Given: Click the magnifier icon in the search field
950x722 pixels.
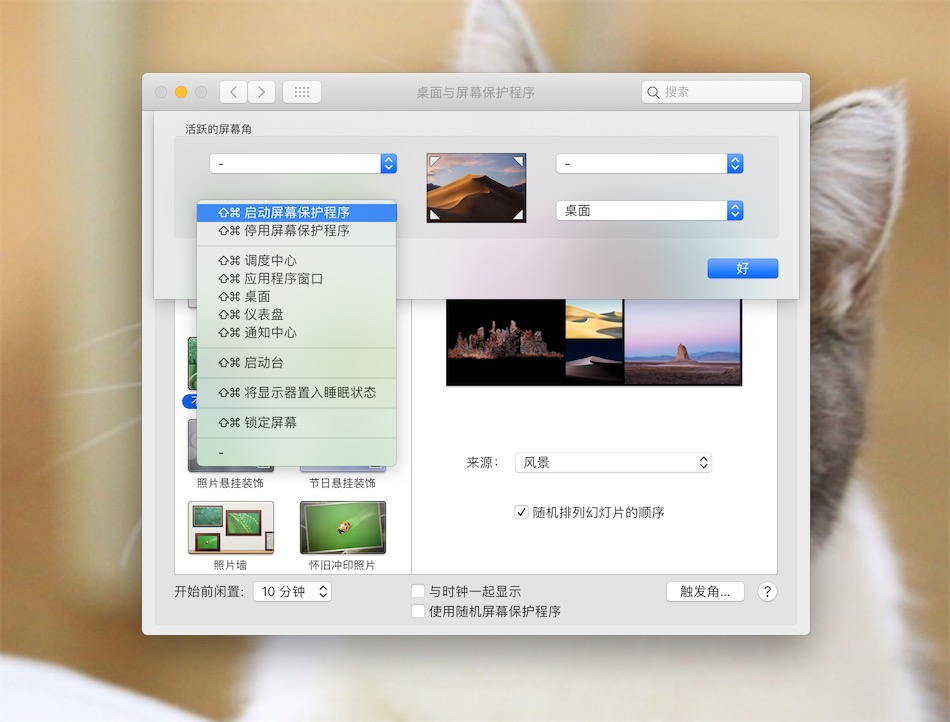Looking at the screenshot, I should coord(653,92).
